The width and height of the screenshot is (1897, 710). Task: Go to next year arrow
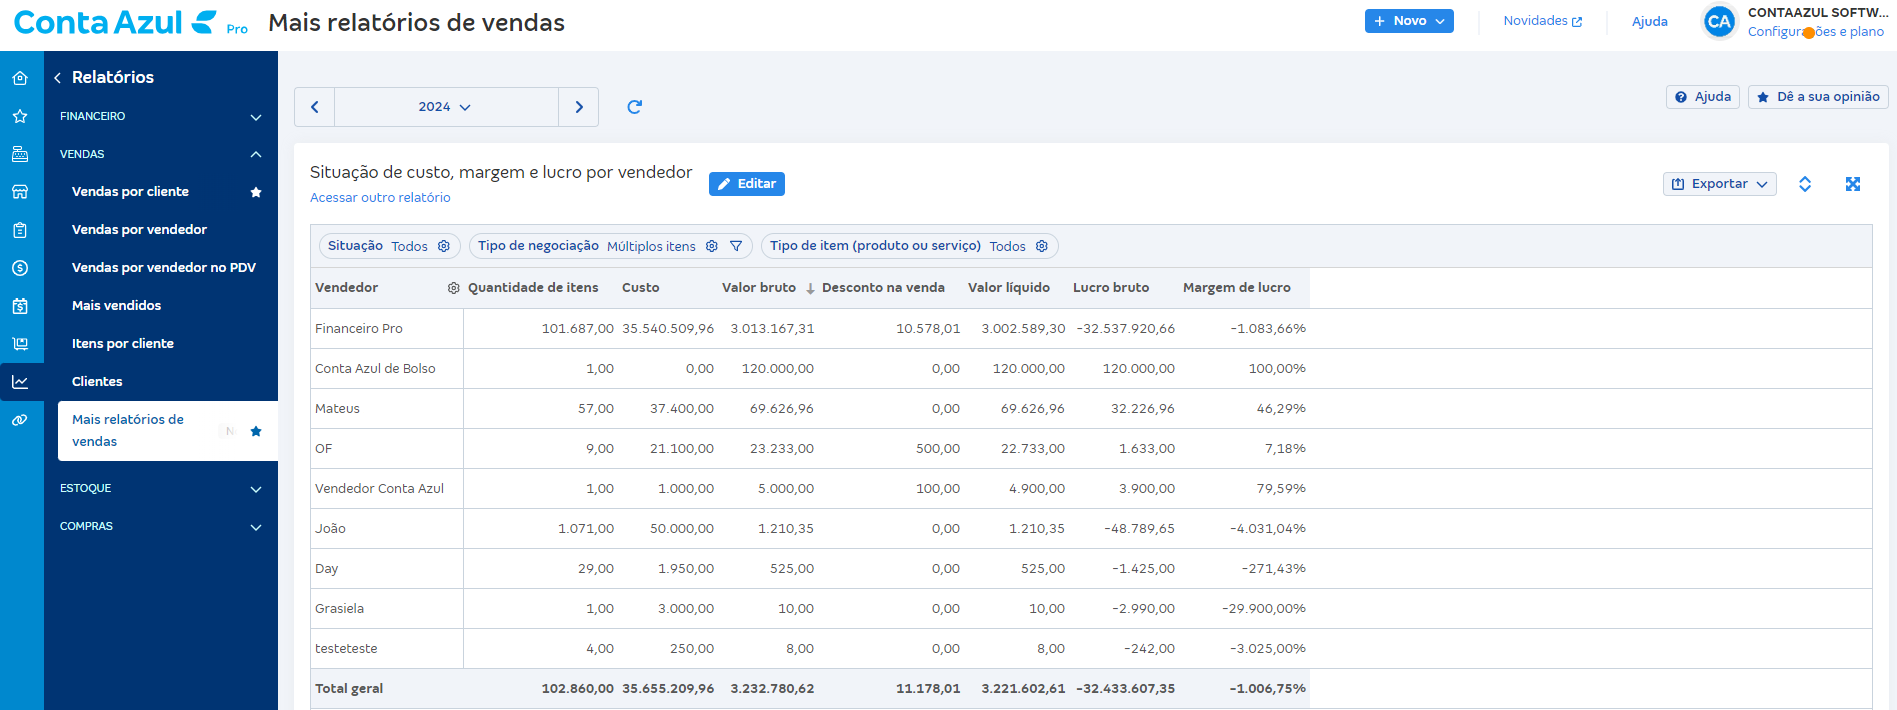[x=579, y=107]
